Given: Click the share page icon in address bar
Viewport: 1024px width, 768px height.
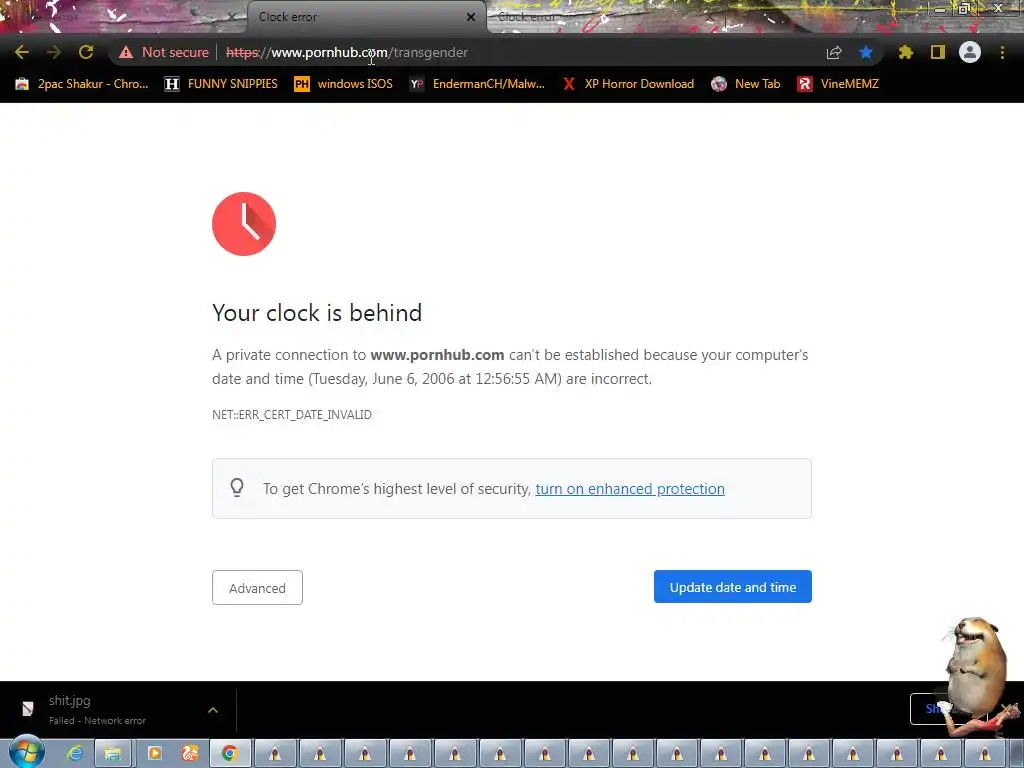Looking at the screenshot, I should (x=834, y=52).
